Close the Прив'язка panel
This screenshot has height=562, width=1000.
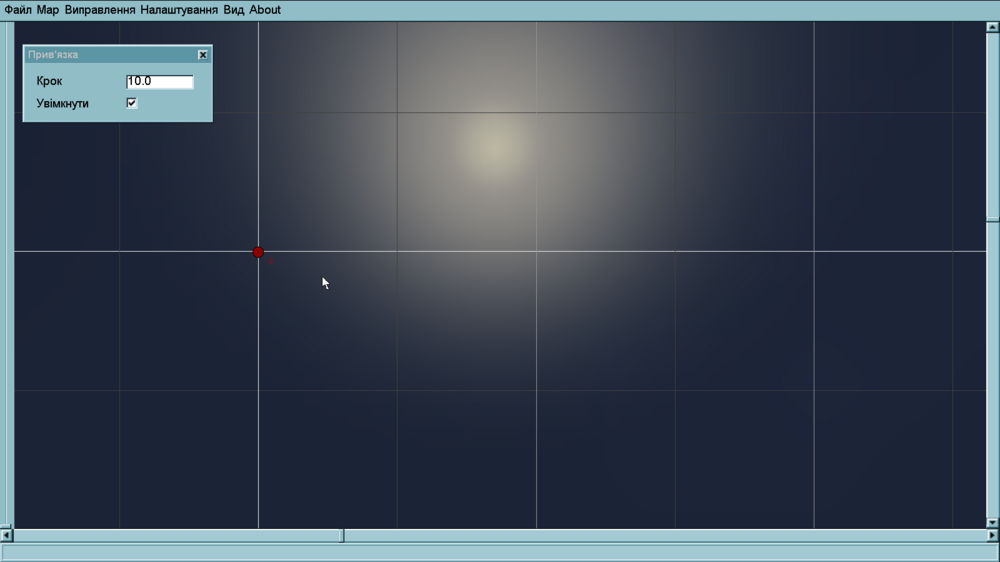(203, 55)
